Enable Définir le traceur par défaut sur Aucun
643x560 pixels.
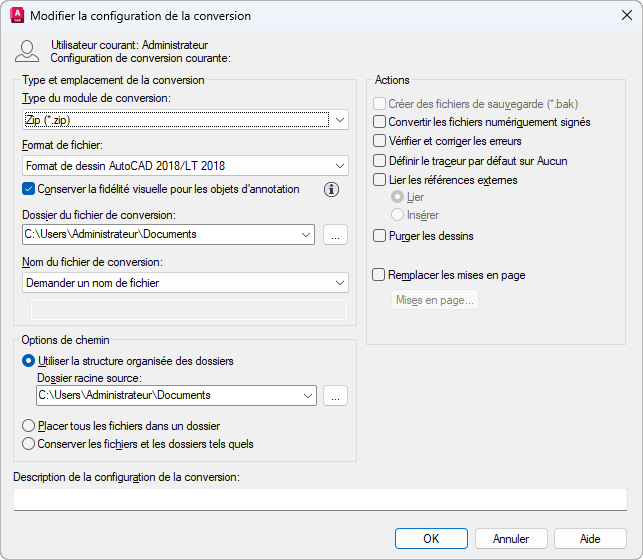[x=379, y=160]
